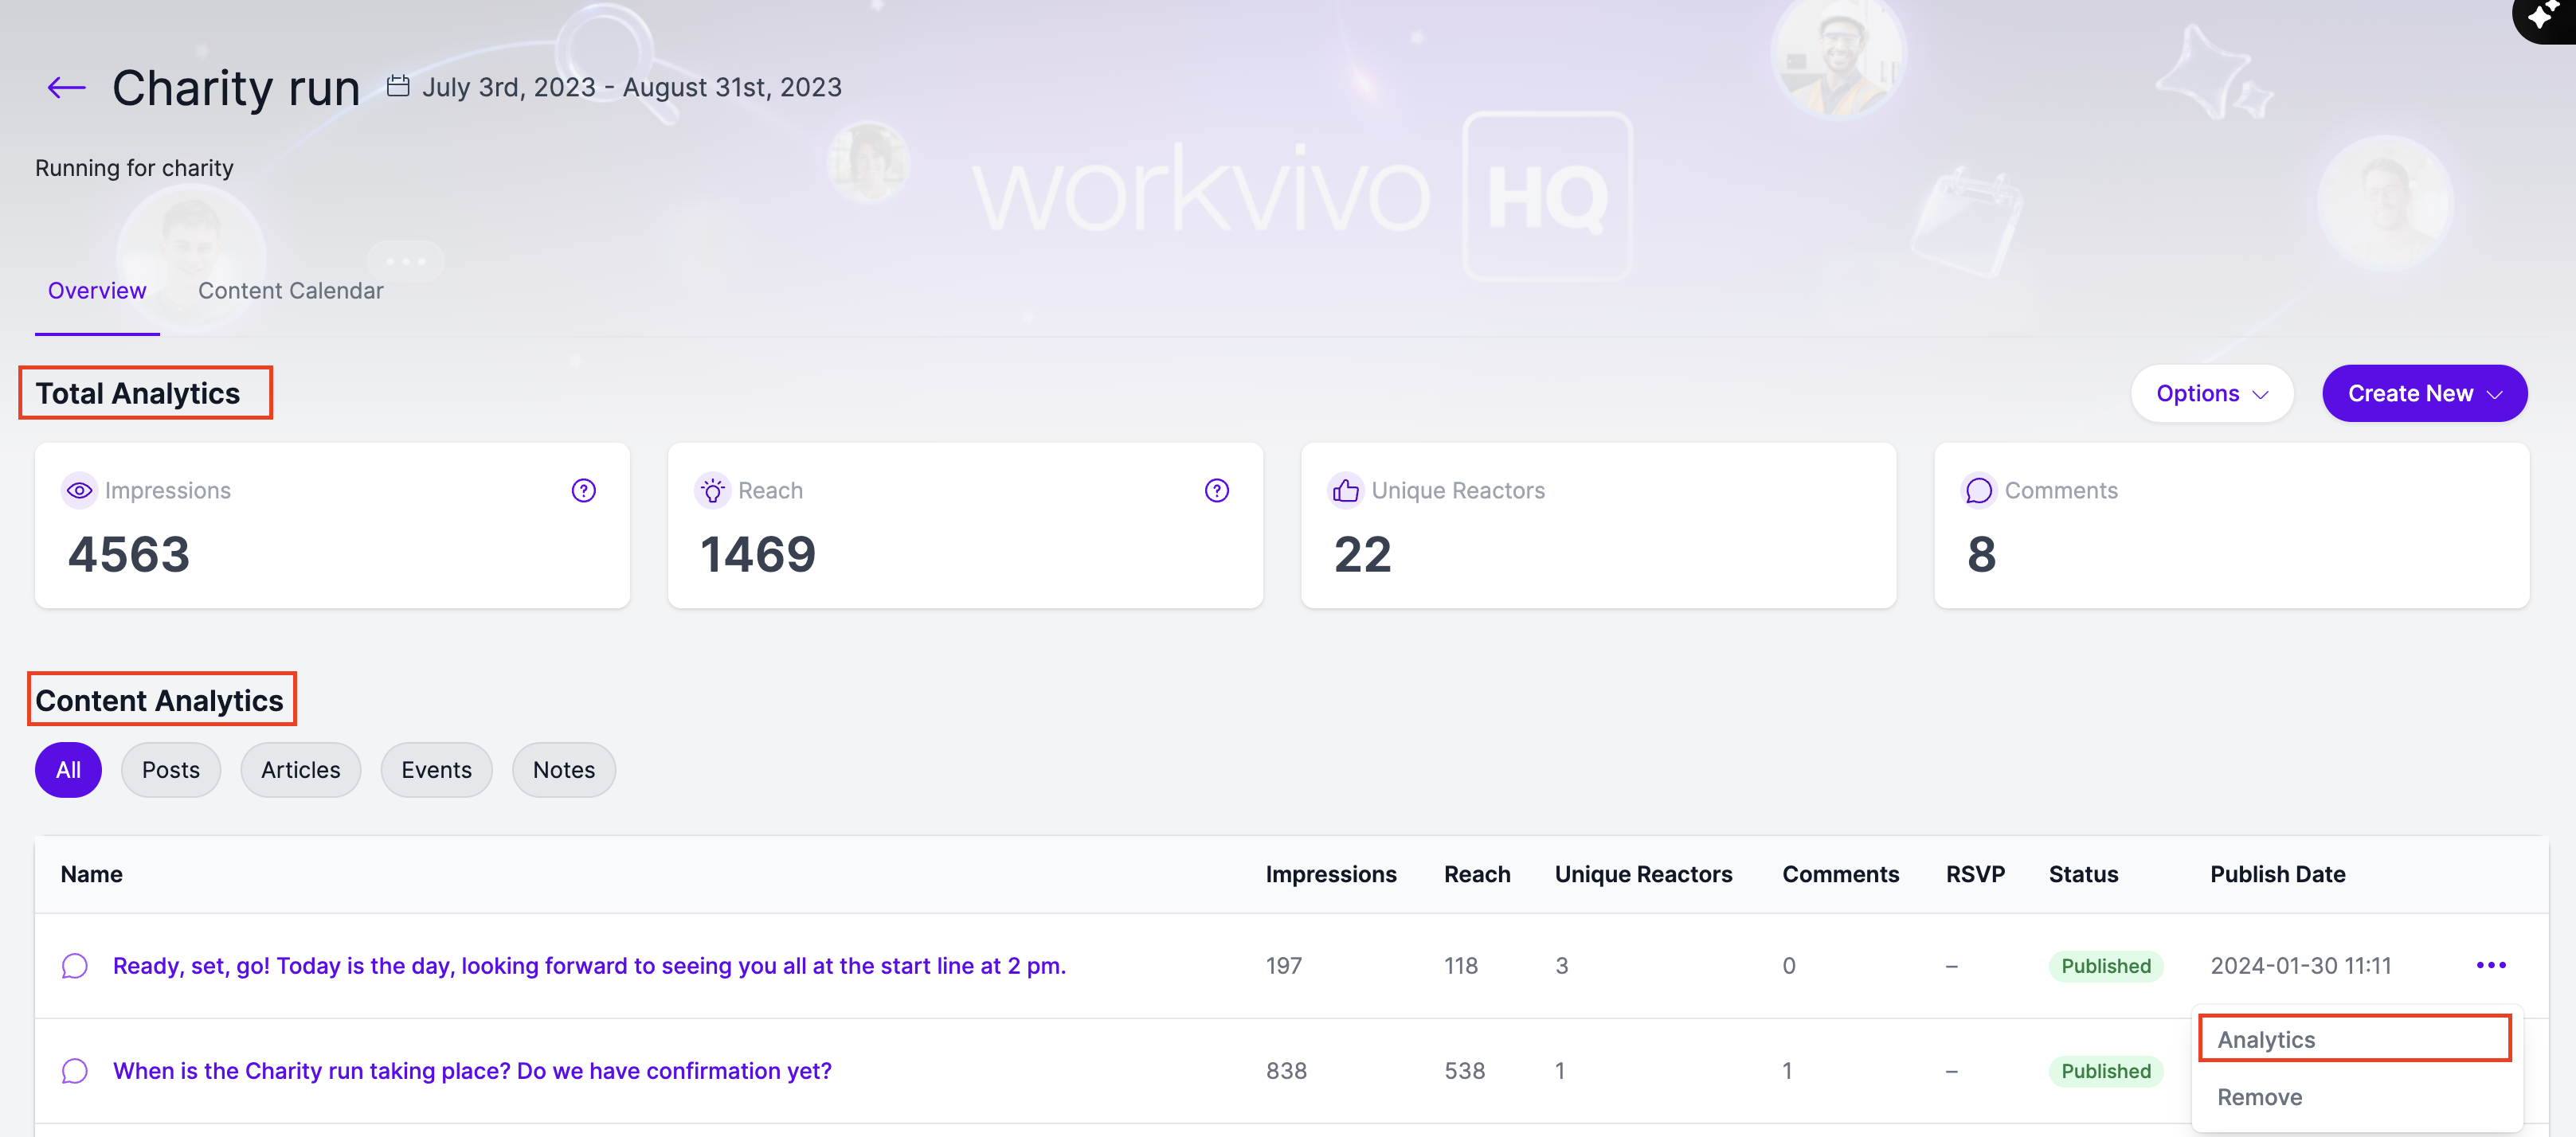Click the sparkle icon in the top corner
Viewport: 2576px width, 1137px height.
coord(2545,15)
